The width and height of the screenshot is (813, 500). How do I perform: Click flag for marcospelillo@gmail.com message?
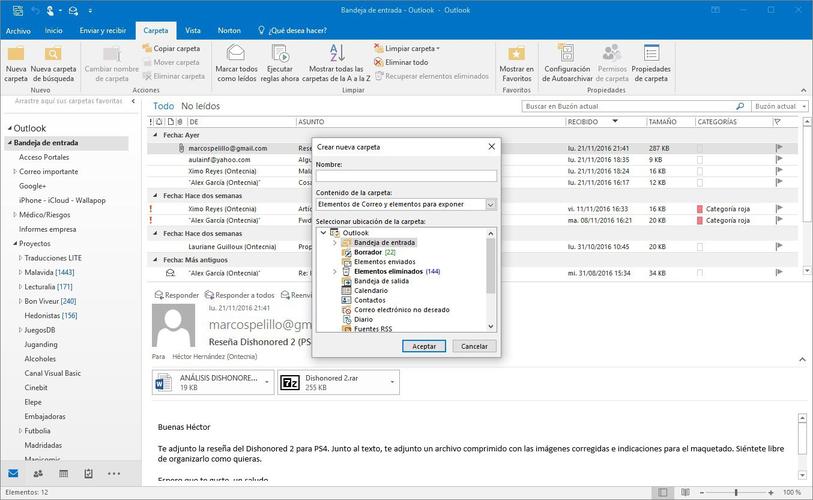778,148
